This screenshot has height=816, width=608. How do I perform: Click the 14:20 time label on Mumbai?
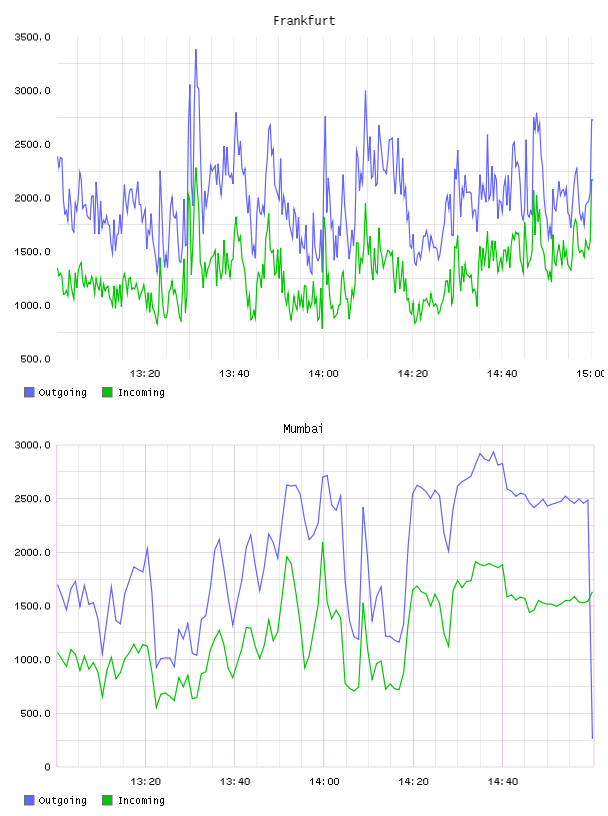413,781
